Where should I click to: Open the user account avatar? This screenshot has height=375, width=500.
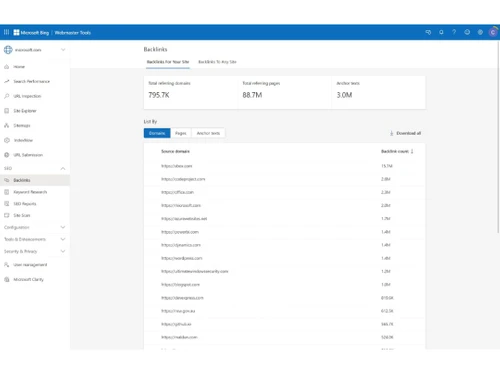[493, 32]
